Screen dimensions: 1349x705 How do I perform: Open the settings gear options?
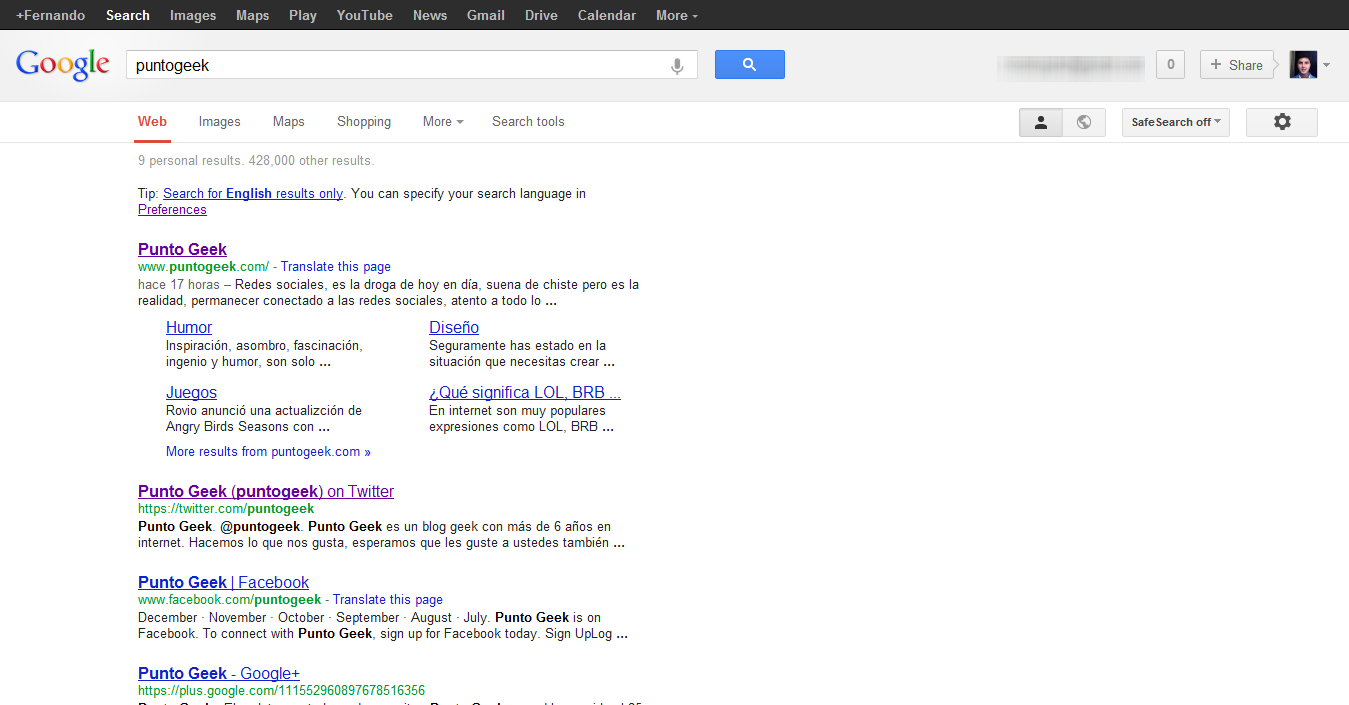coord(1281,122)
